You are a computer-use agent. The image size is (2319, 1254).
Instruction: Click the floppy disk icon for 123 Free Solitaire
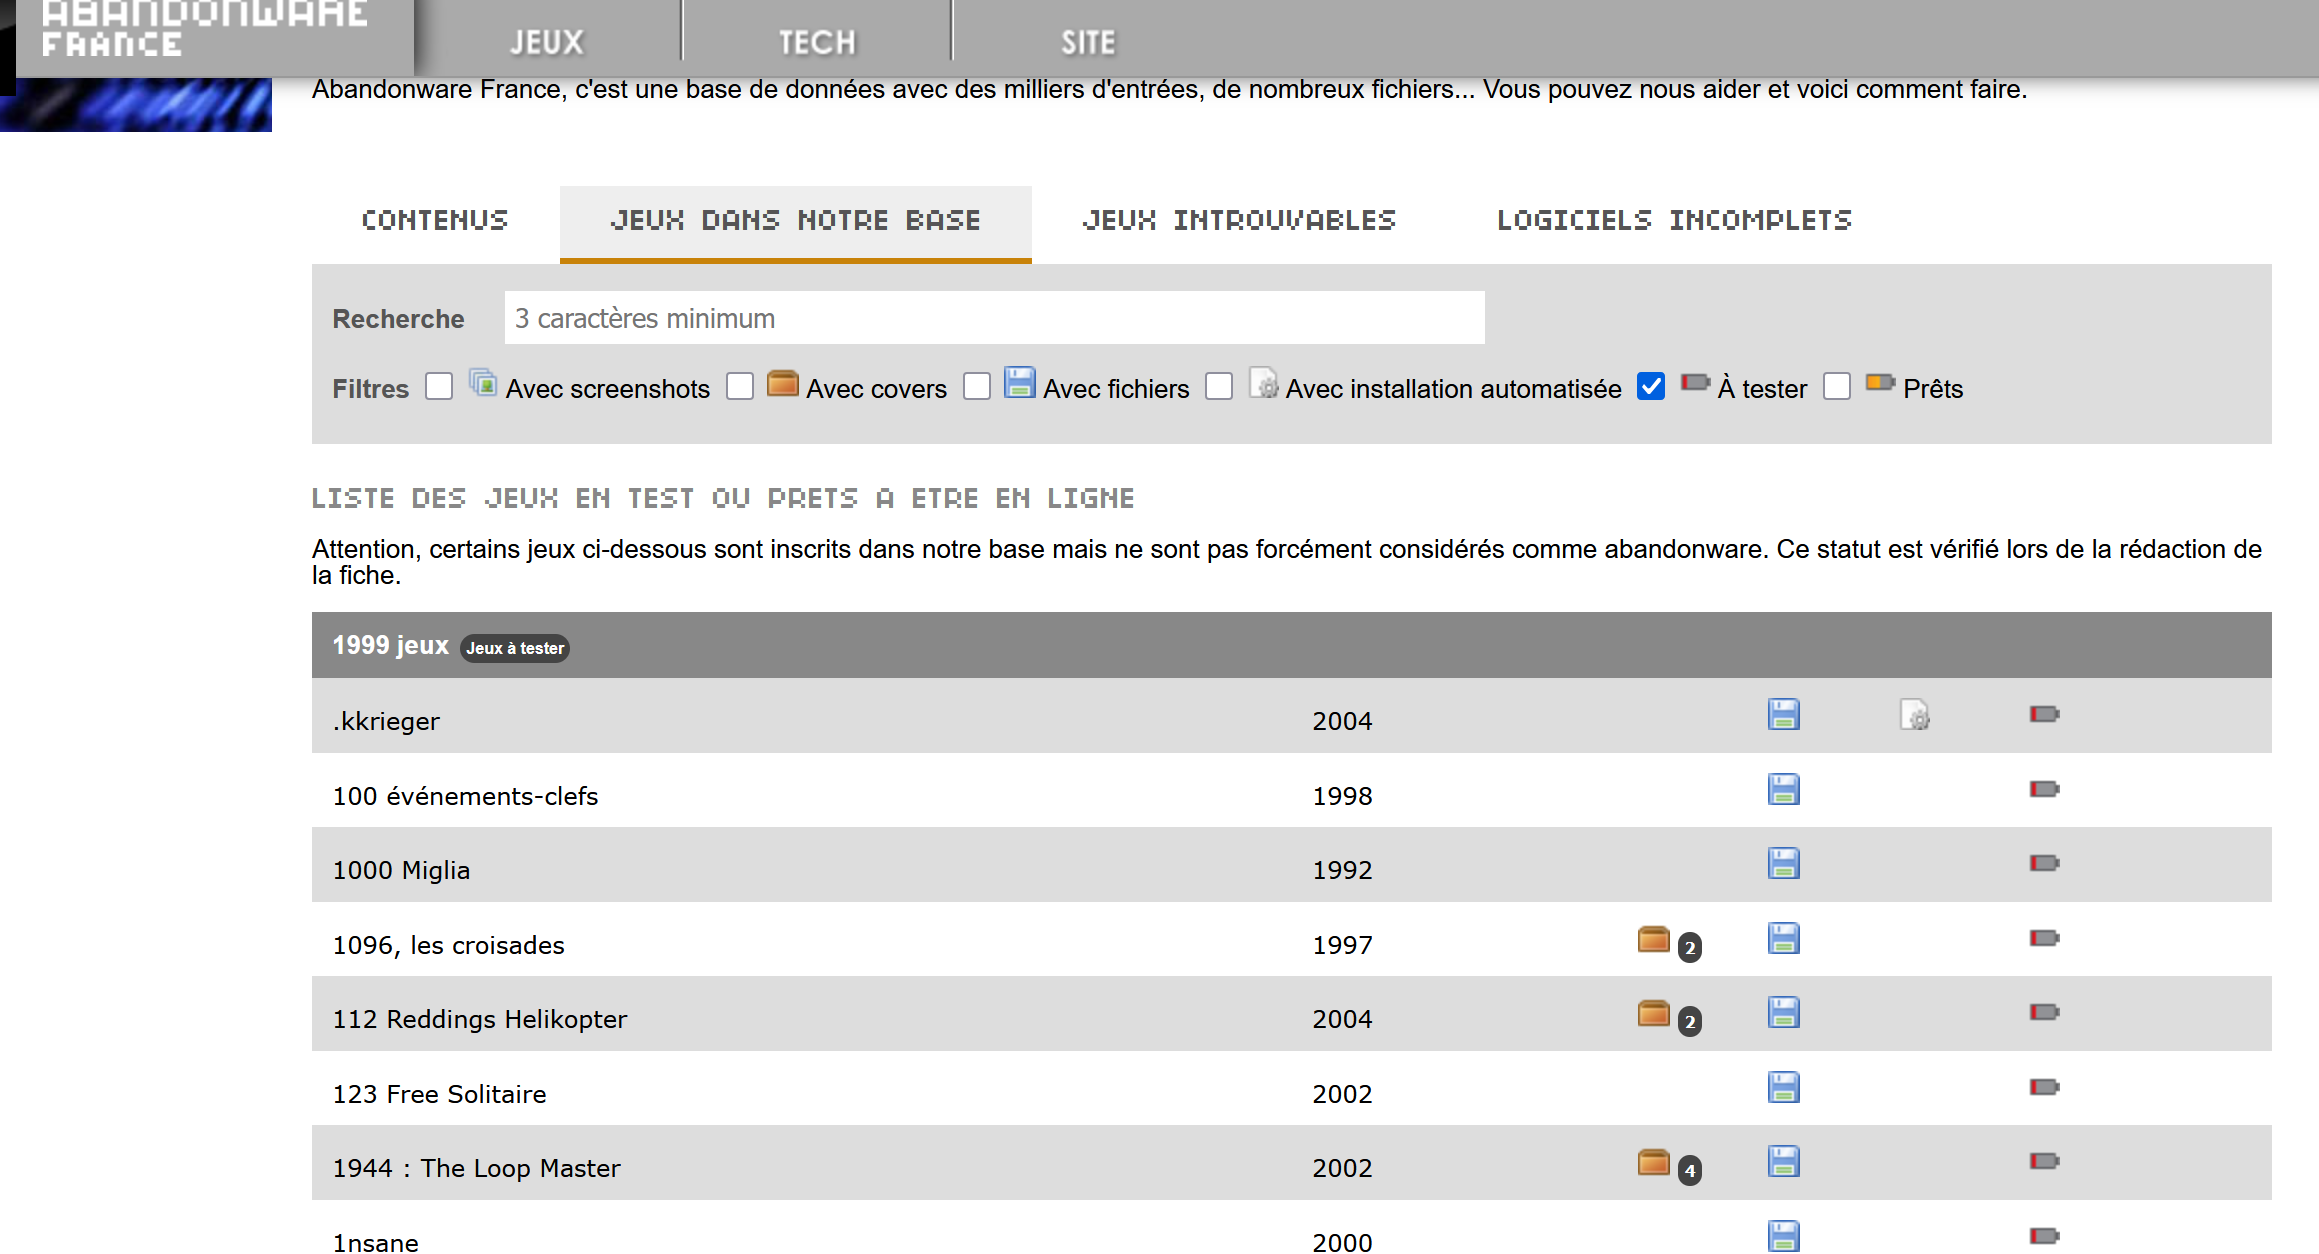coord(1783,1087)
